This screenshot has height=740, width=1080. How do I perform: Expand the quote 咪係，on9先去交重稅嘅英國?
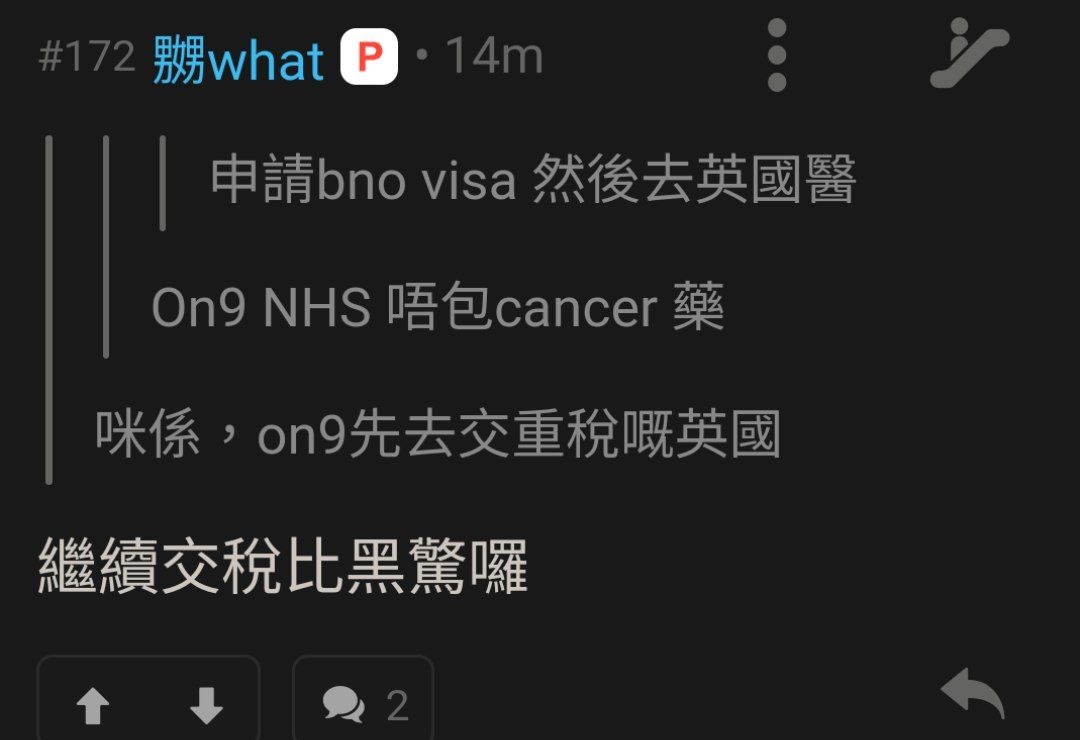tap(438, 433)
